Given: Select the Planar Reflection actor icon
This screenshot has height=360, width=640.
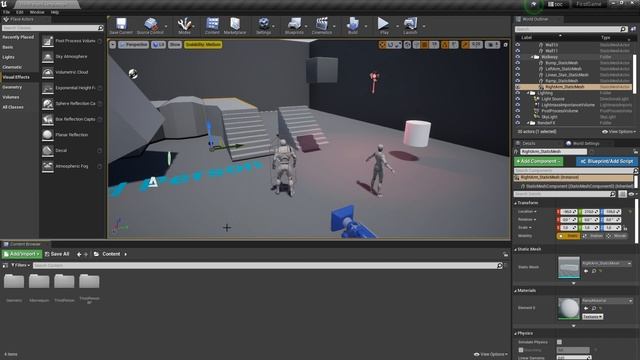Looking at the screenshot, I should click(x=48, y=135).
